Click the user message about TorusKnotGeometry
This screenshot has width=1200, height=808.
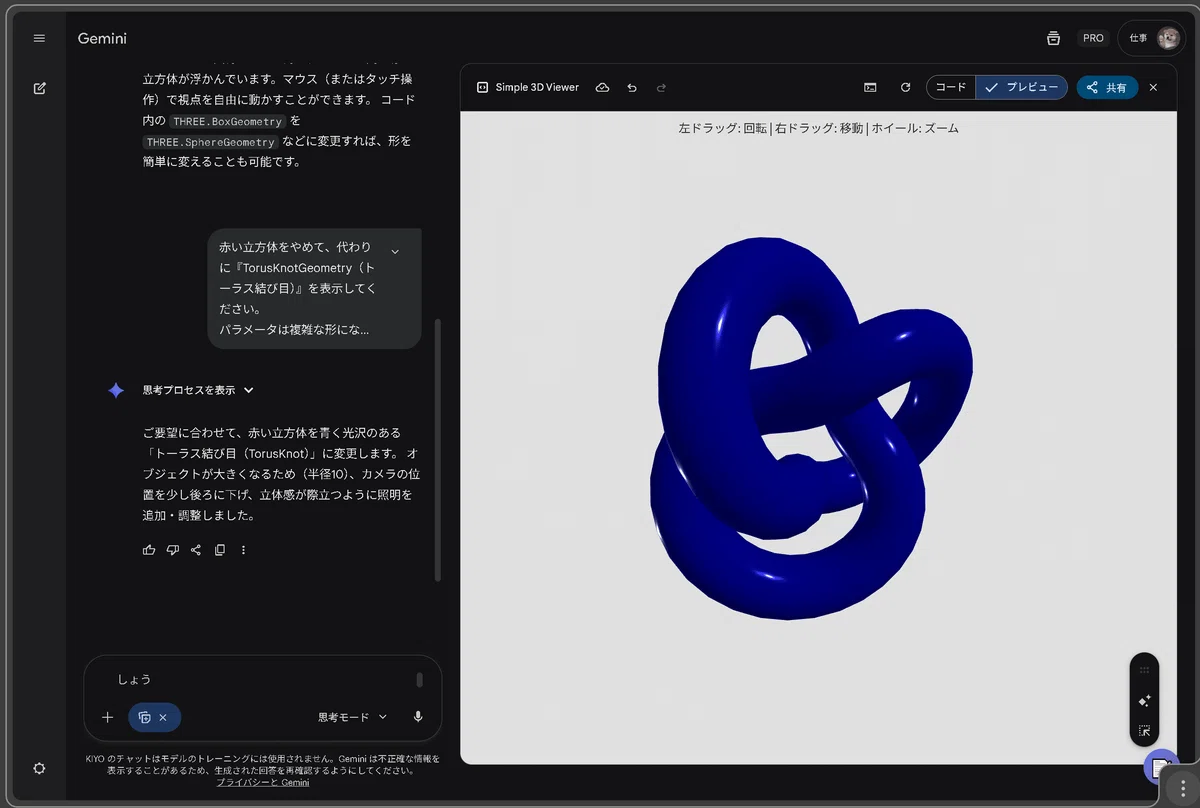[x=314, y=288]
